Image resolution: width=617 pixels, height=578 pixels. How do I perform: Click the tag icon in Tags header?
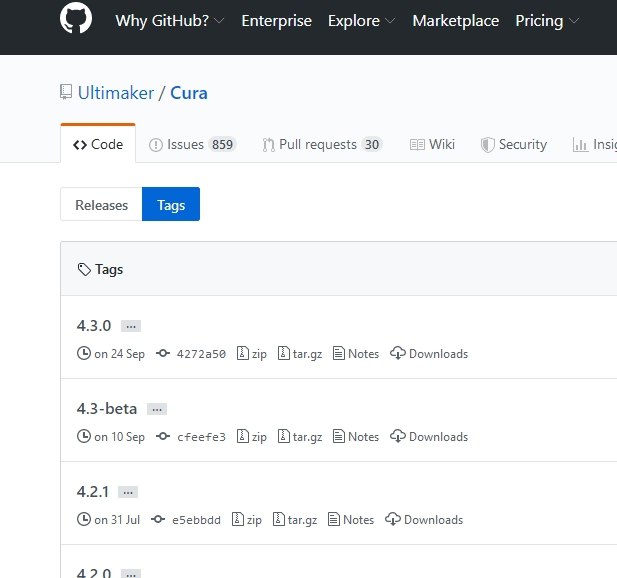tap(84, 270)
